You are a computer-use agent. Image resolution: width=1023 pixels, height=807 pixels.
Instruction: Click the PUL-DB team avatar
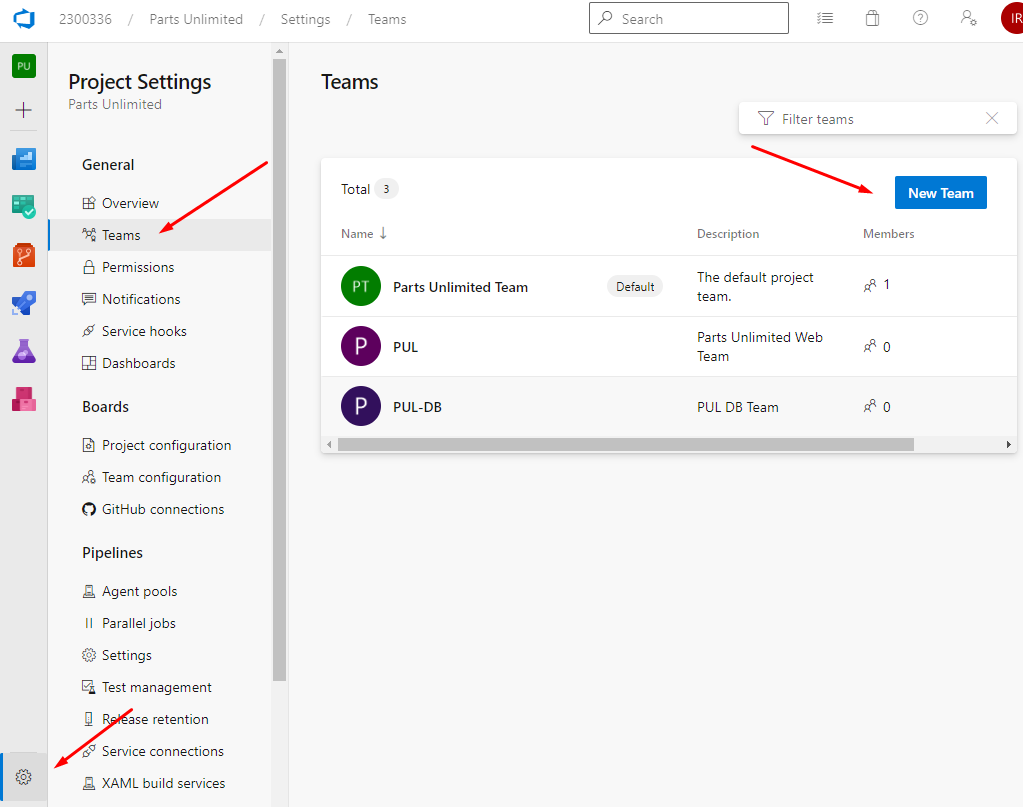361,406
